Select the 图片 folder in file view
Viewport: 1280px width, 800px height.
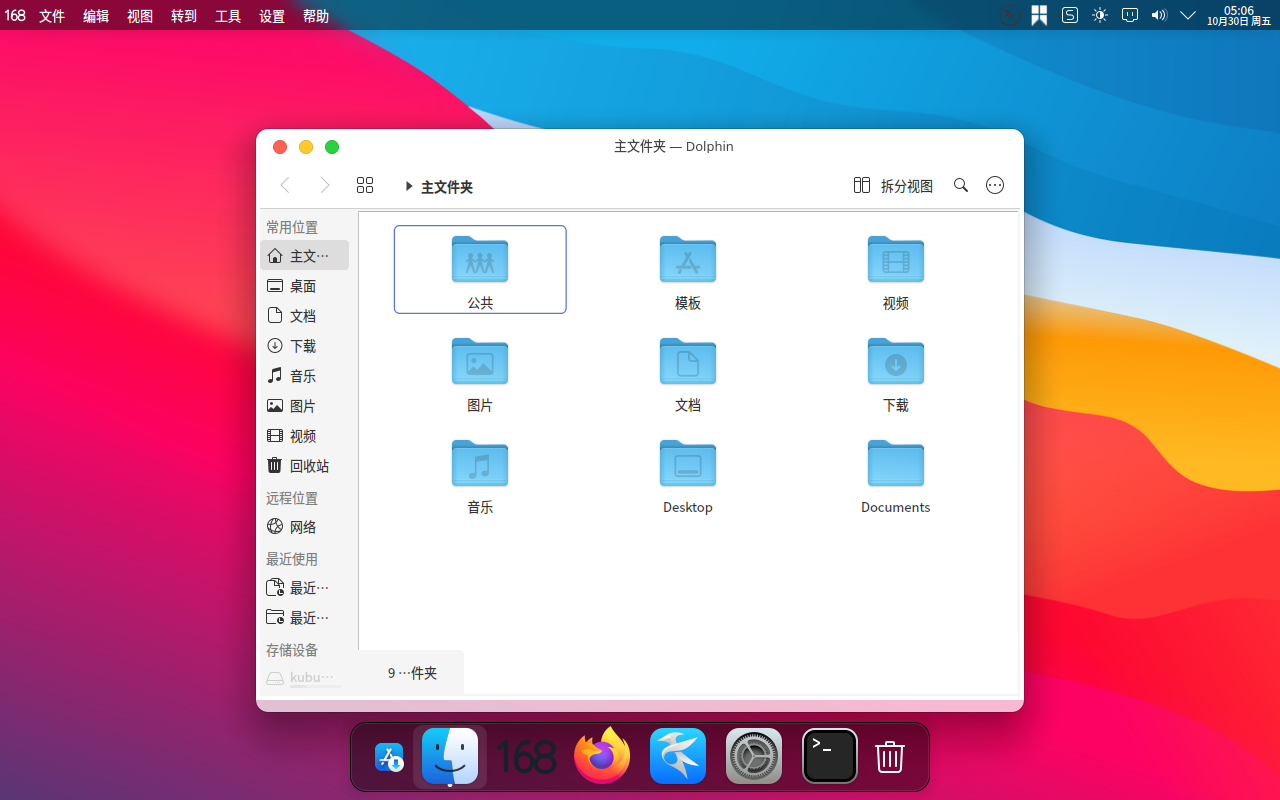480,374
